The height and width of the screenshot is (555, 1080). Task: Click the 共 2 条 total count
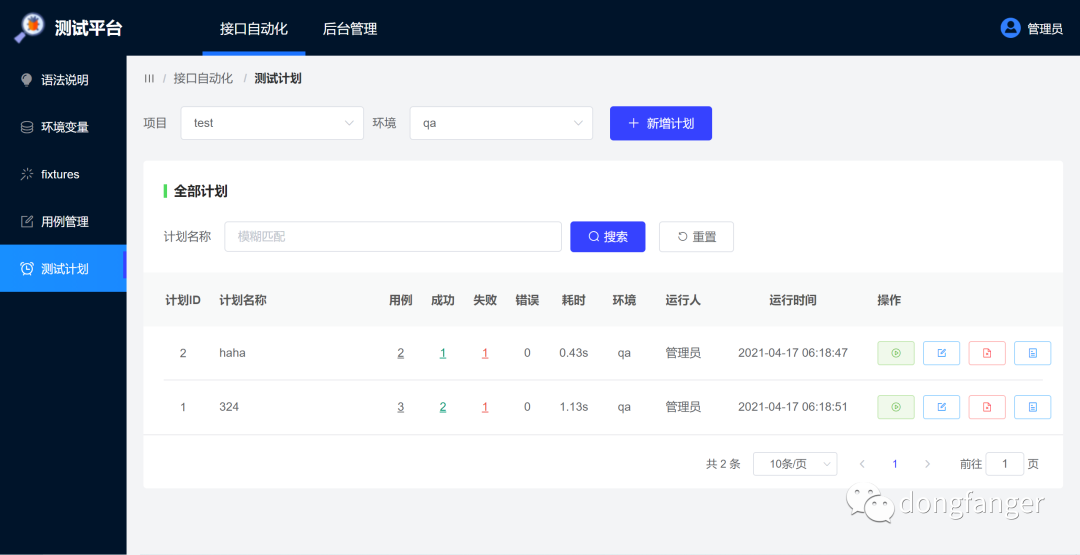(x=723, y=464)
